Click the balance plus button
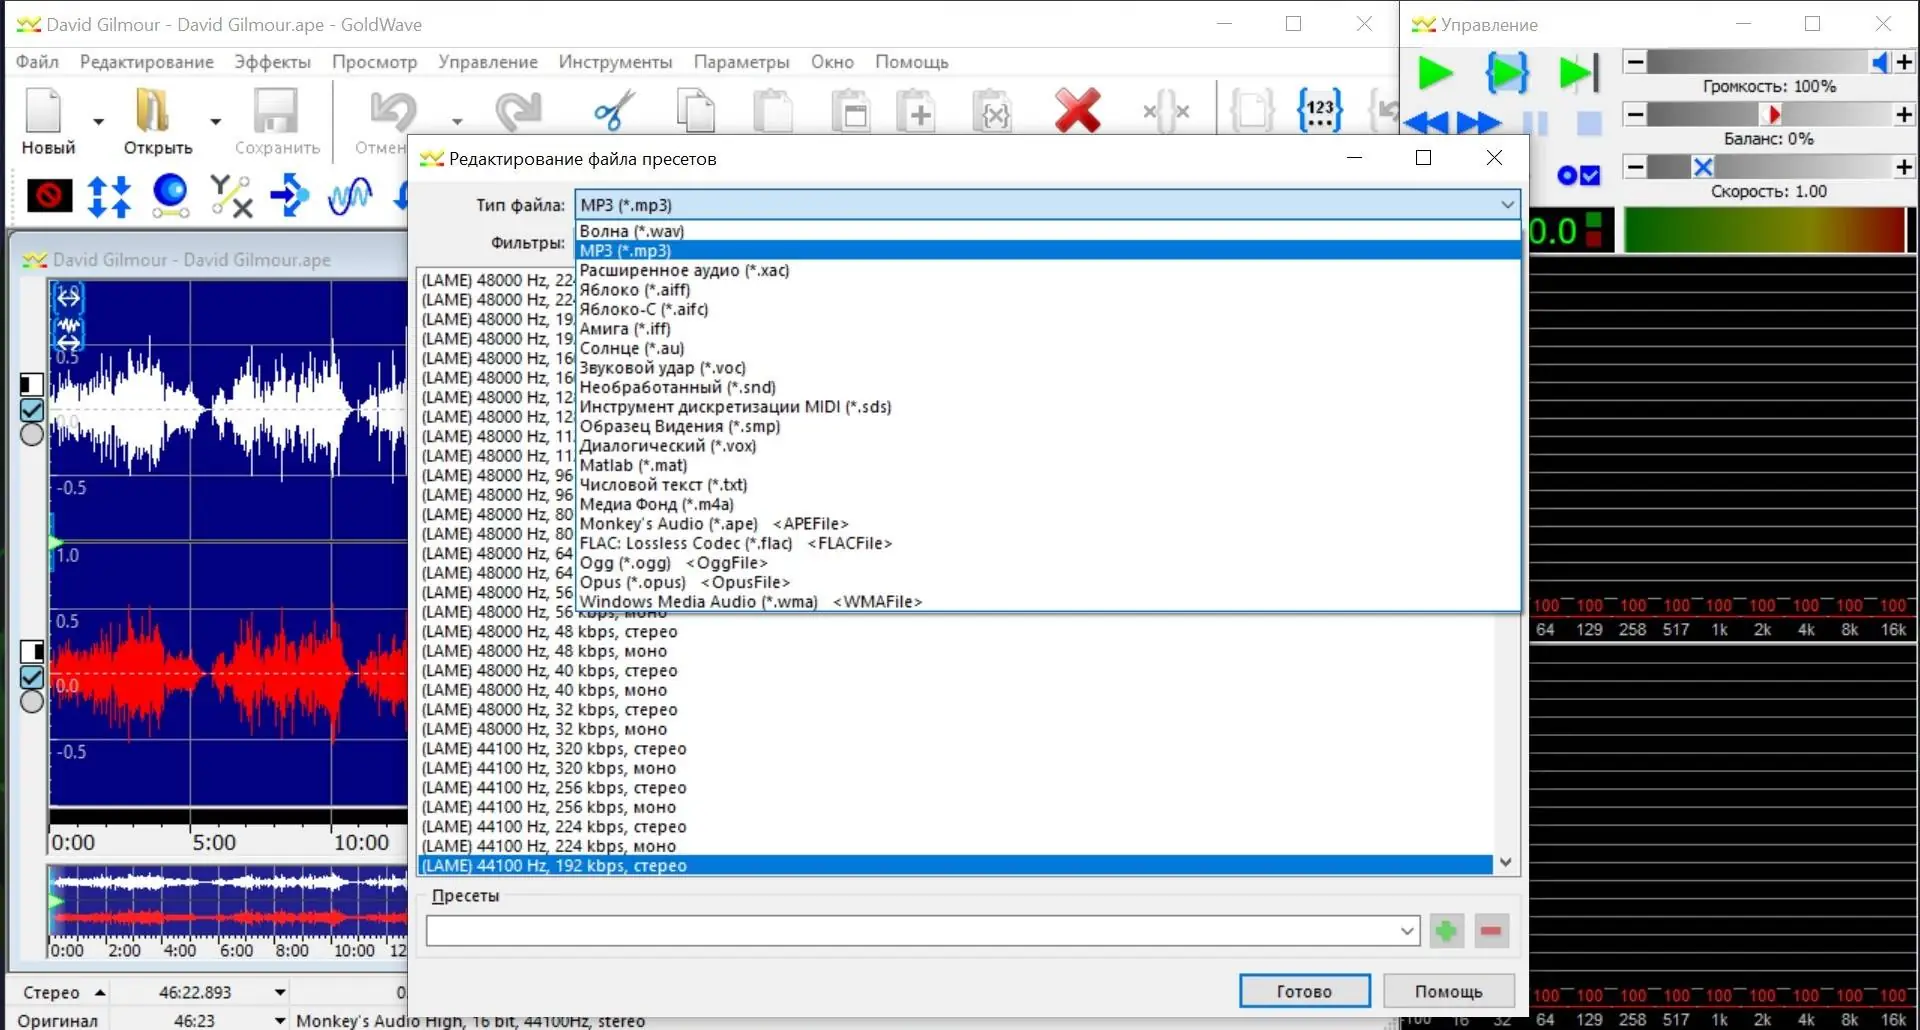The image size is (1920, 1030). (x=1904, y=114)
